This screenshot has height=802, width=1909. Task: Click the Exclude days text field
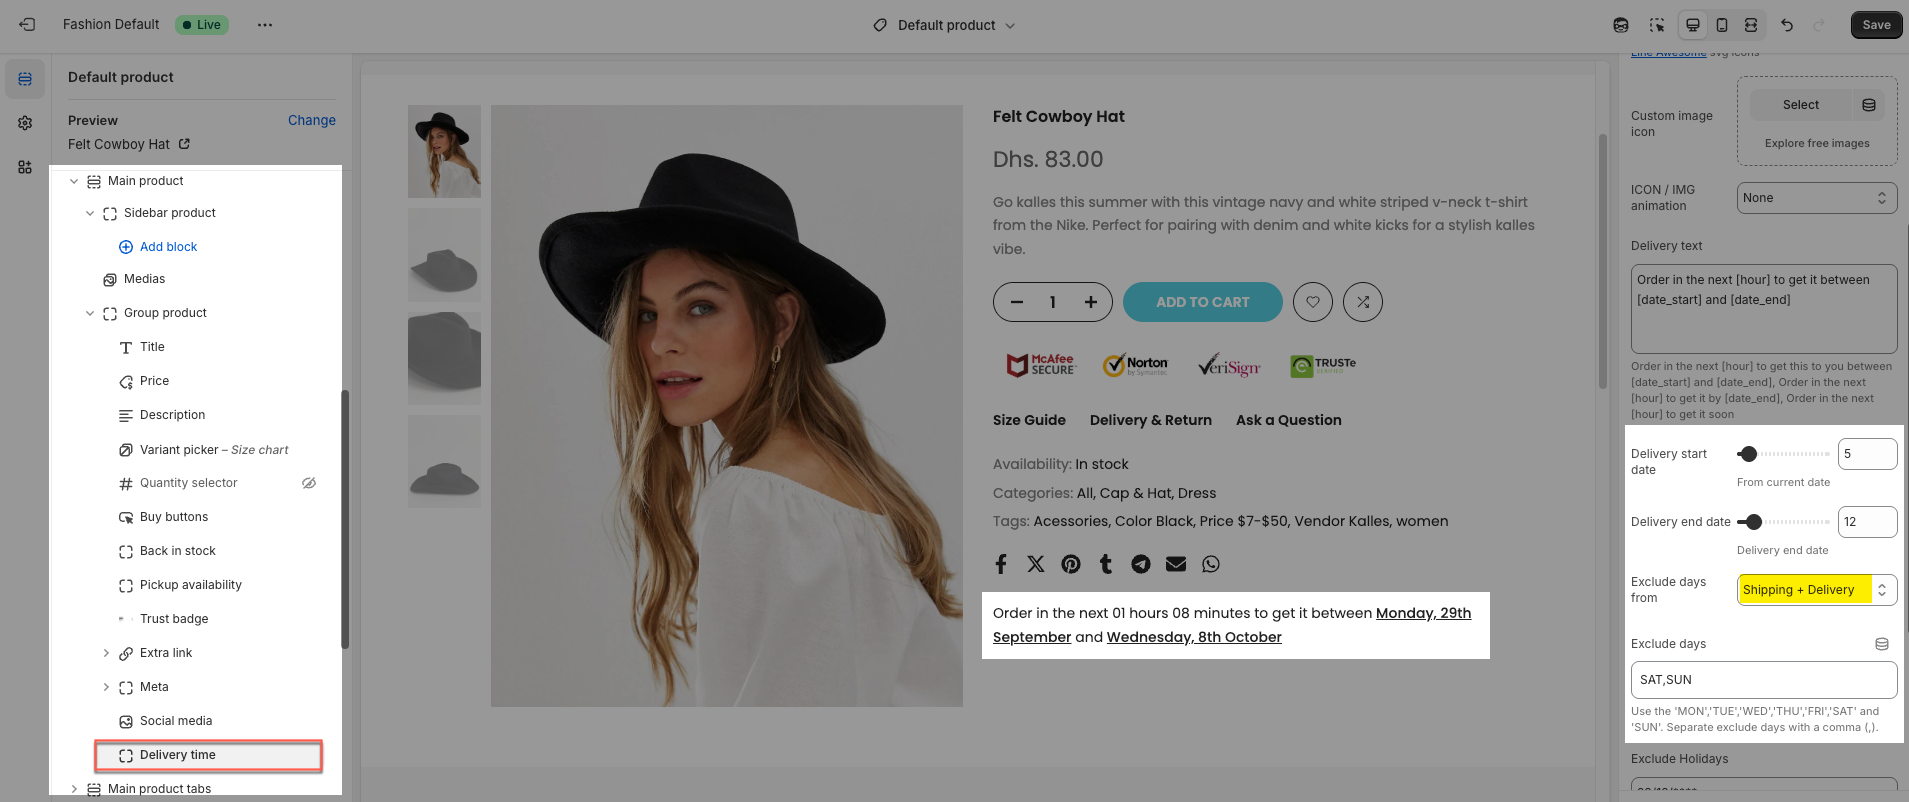(1763, 680)
